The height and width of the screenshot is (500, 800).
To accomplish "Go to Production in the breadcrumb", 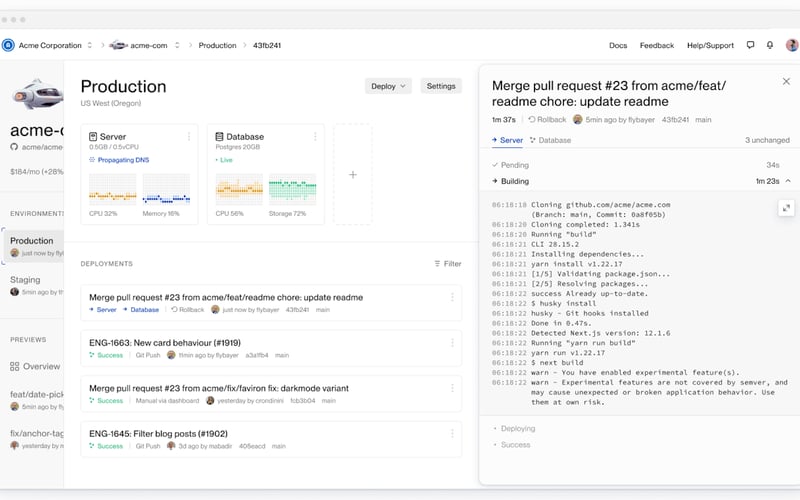I will (x=217, y=45).
